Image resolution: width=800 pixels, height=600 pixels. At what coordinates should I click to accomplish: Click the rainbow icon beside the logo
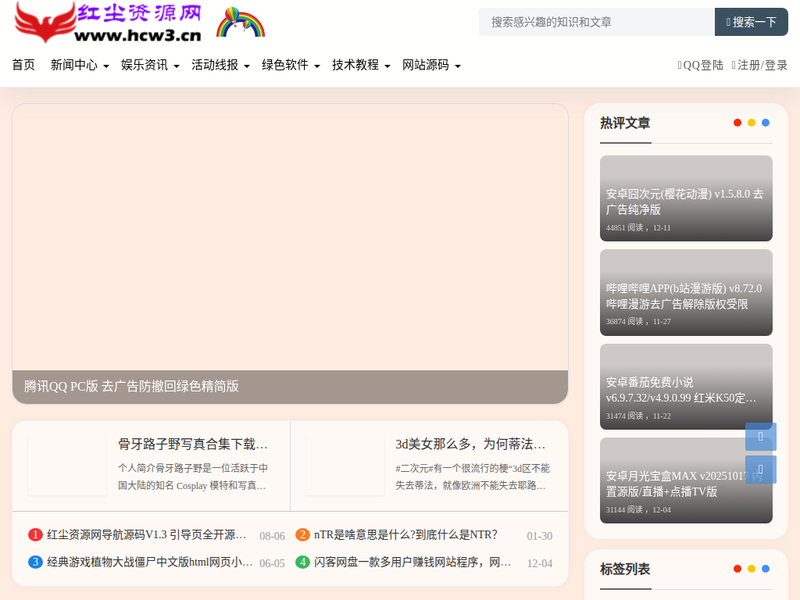(239, 22)
